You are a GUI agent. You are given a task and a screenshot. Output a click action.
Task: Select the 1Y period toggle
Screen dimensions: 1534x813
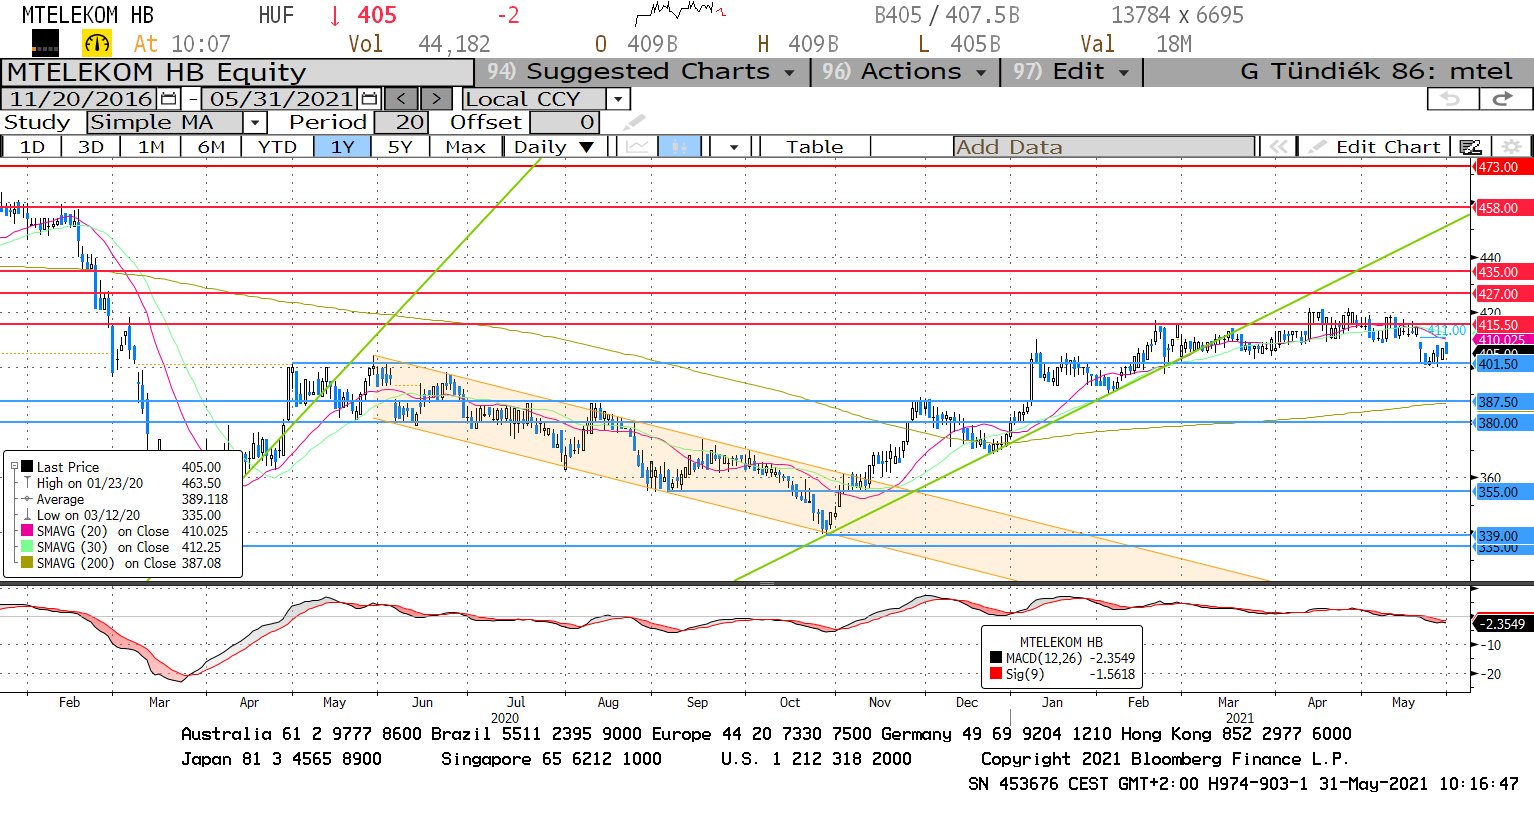(x=343, y=147)
